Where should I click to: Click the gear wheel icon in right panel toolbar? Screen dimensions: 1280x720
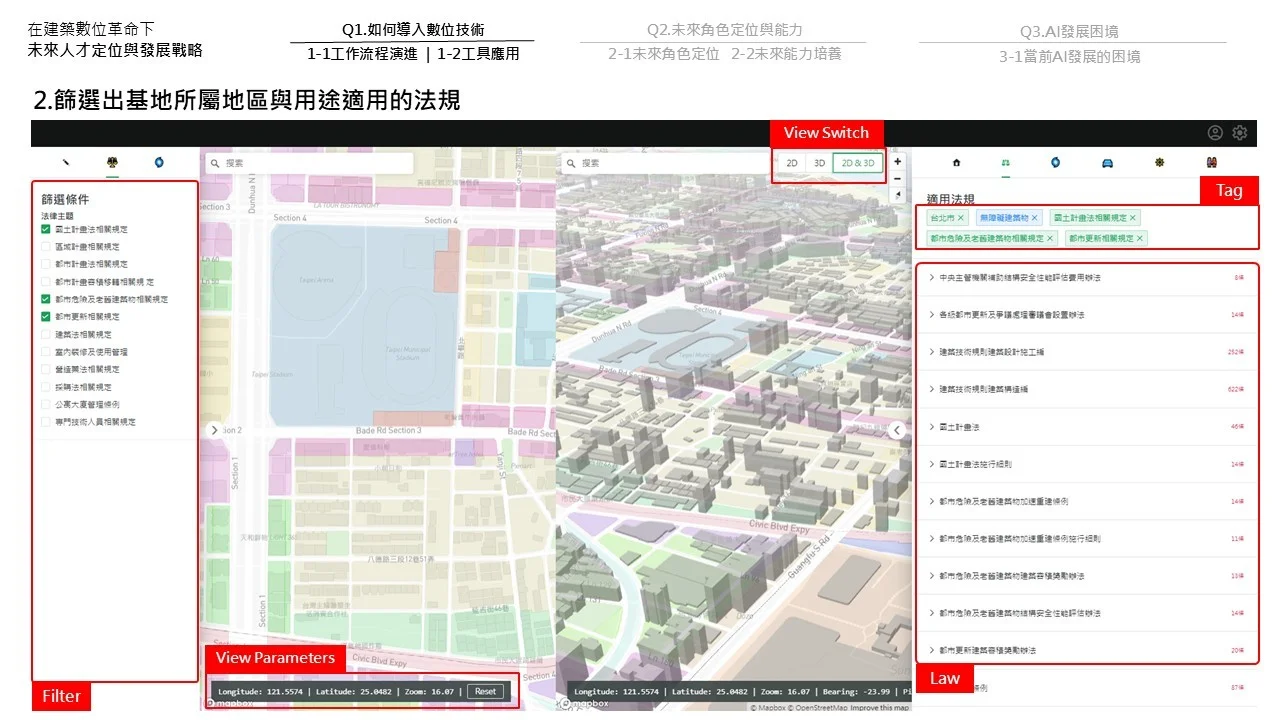[1160, 162]
